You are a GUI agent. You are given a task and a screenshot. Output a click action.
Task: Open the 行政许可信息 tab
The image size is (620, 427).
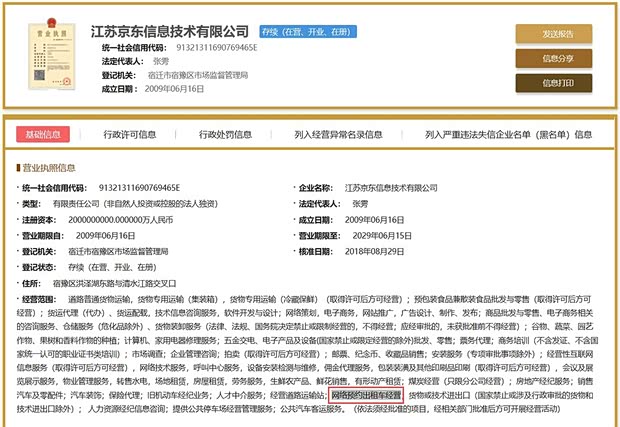129,134
